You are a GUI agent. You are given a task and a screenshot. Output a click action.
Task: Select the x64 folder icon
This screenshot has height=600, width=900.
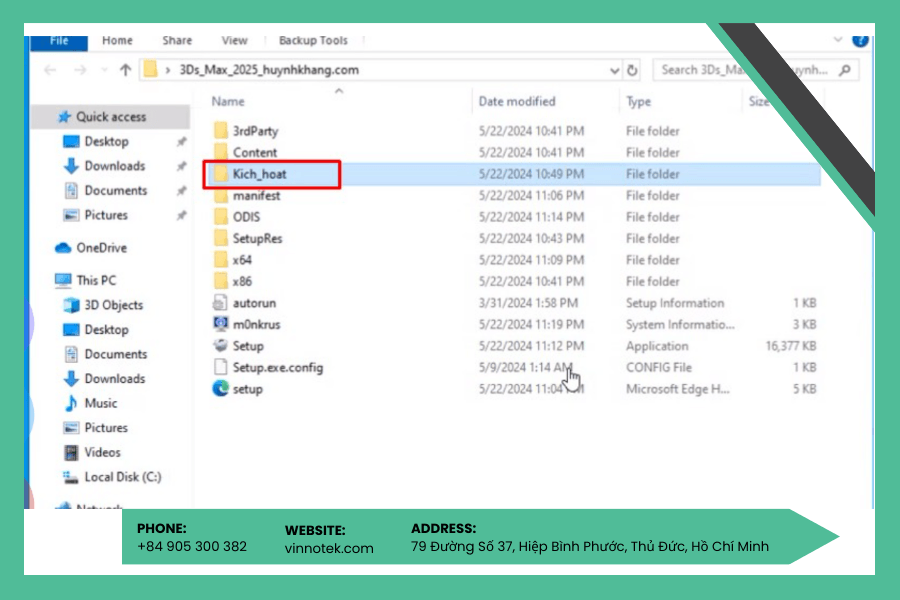coord(220,260)
